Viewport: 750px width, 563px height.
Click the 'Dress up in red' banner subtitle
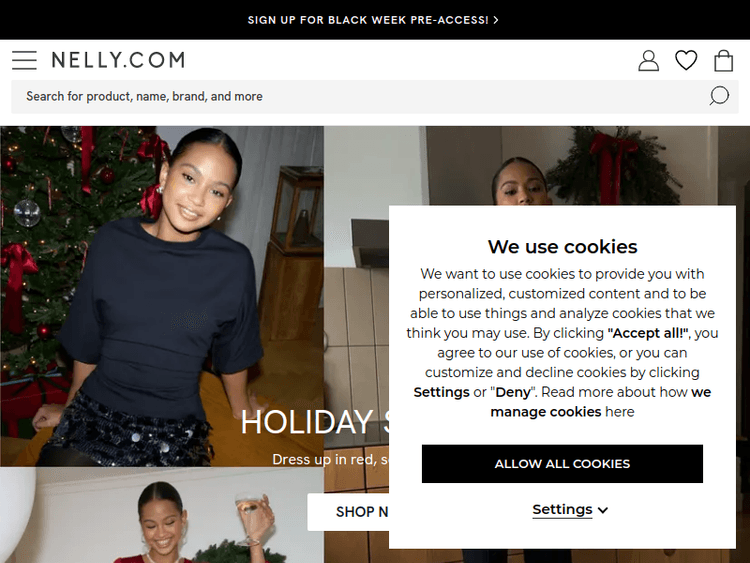(x=331, y=459)
